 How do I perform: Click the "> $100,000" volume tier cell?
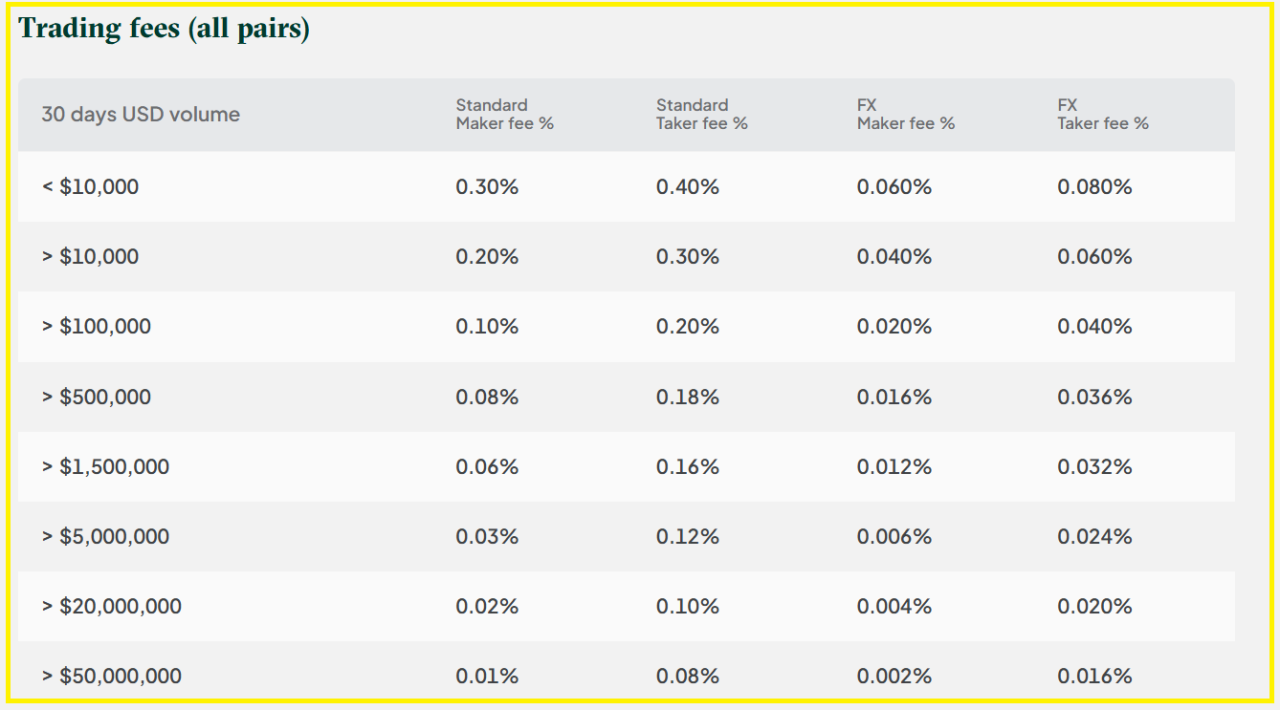pos(96,327)
